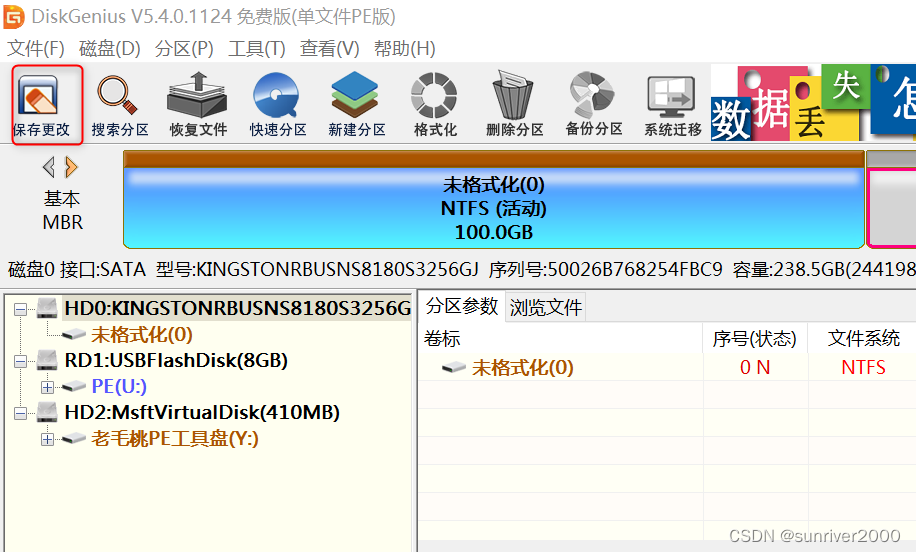Screen dimensions: 916x552
Task: Select RD1:USBFlashDisk(8GB) in the tree
Action: (x=176, y=360)
